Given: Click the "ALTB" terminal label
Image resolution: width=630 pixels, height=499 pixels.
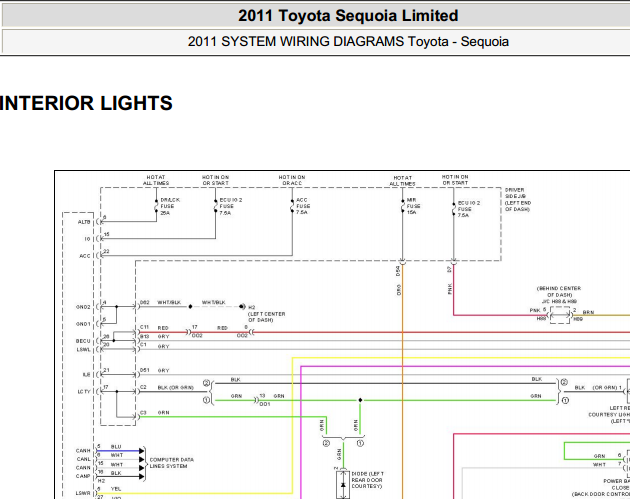Looking at the screenshot, I should [84, 222].
